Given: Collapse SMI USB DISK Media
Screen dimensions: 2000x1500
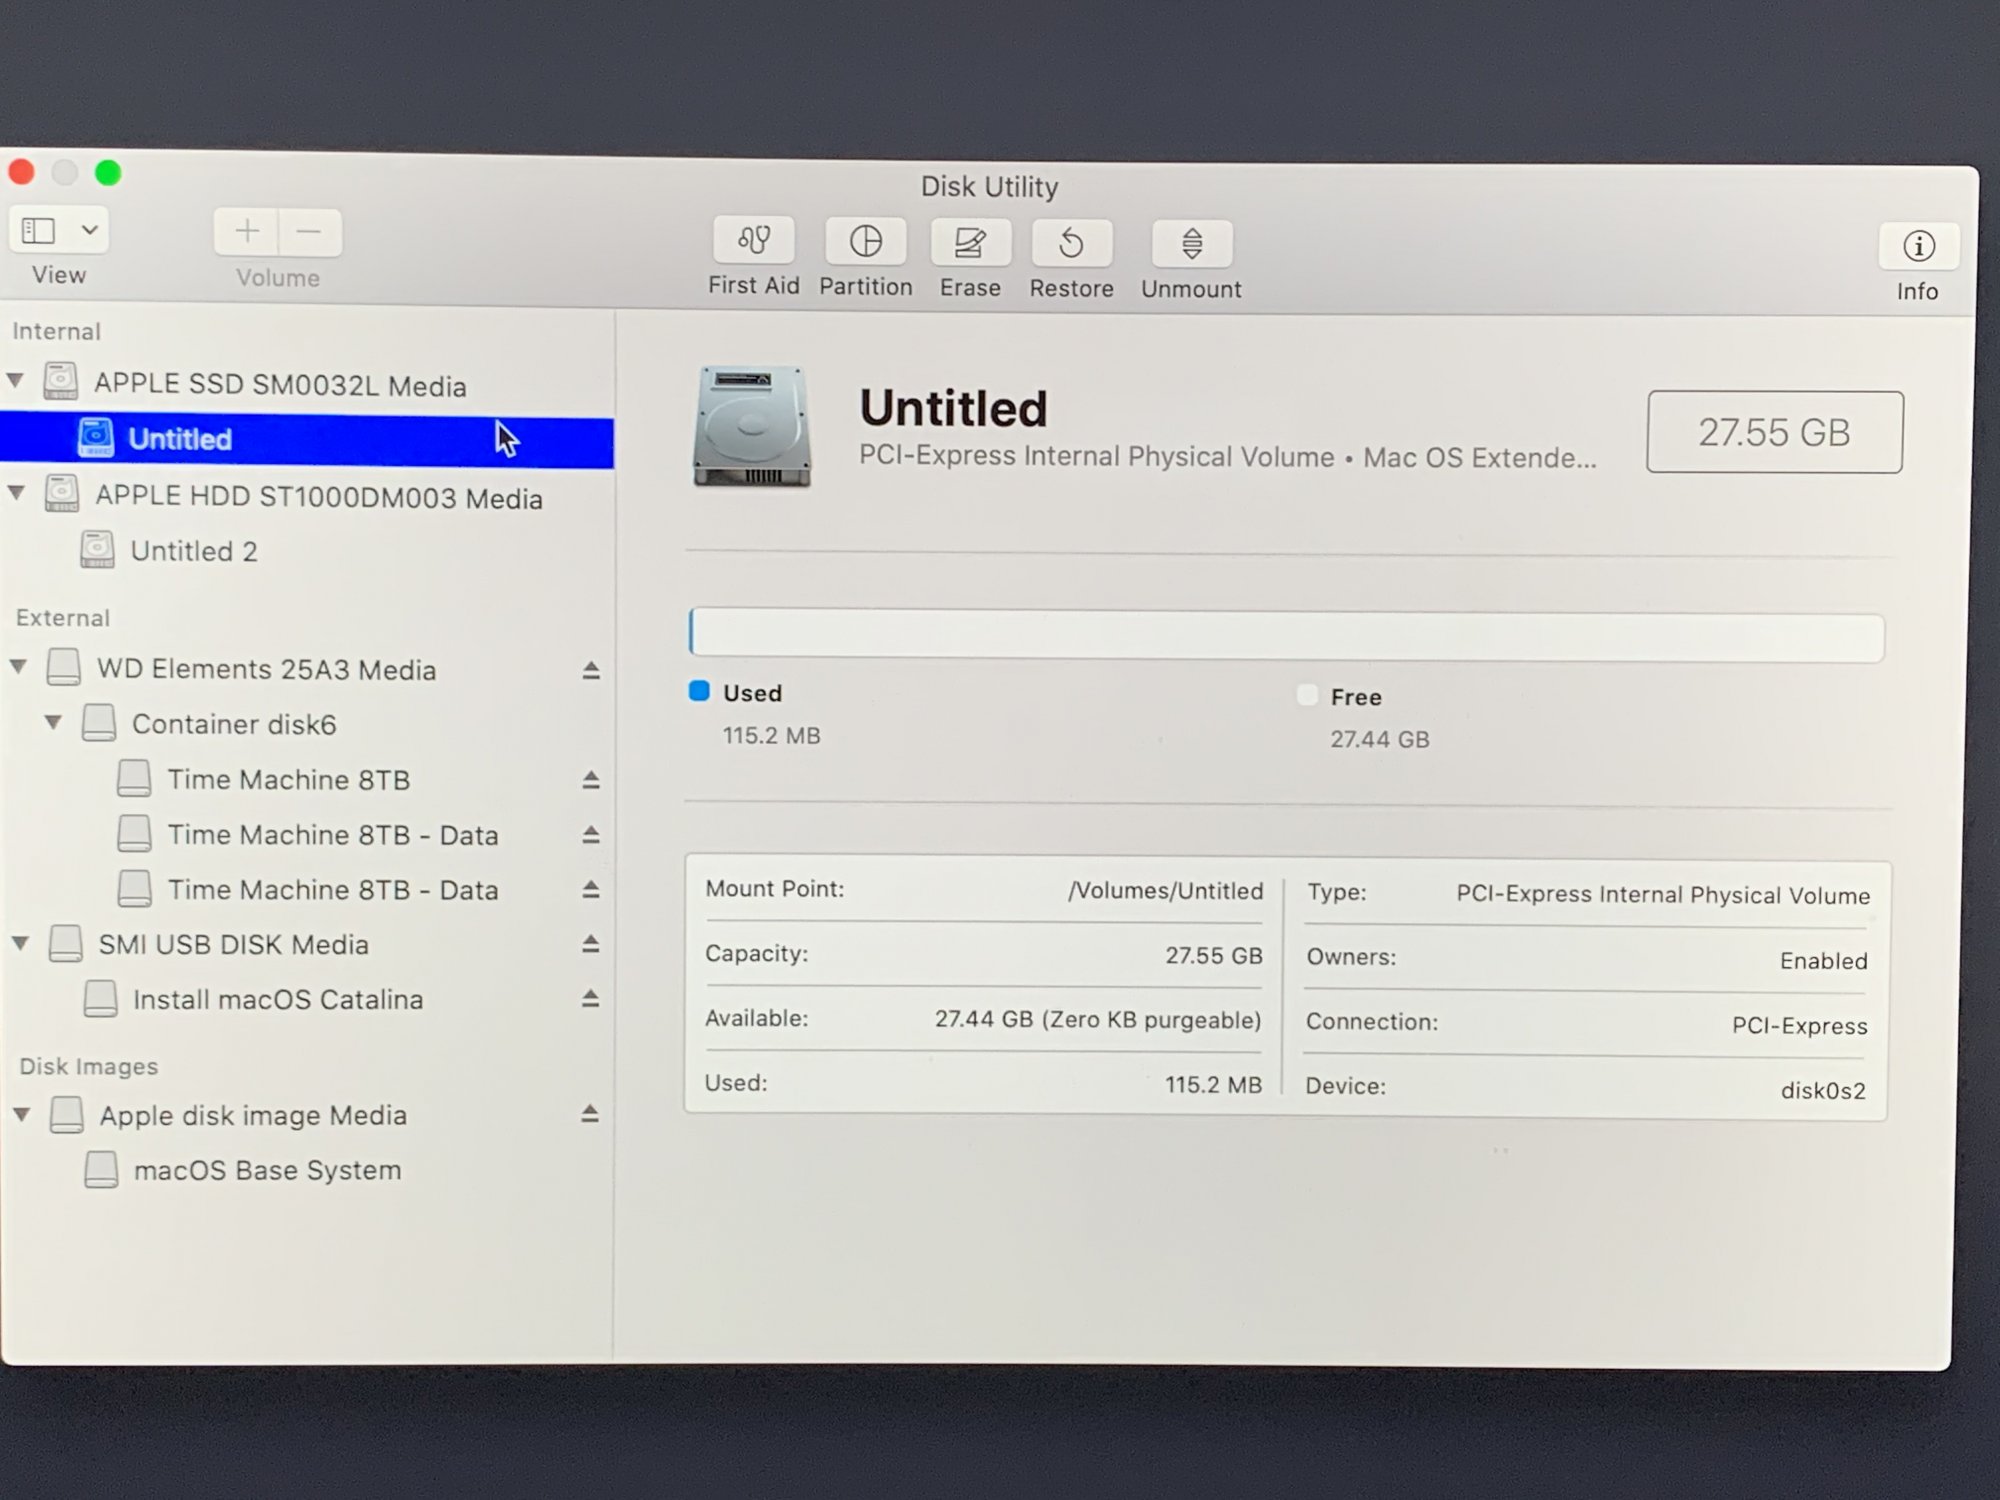Looking at the screenshot, I should point(20,943).
